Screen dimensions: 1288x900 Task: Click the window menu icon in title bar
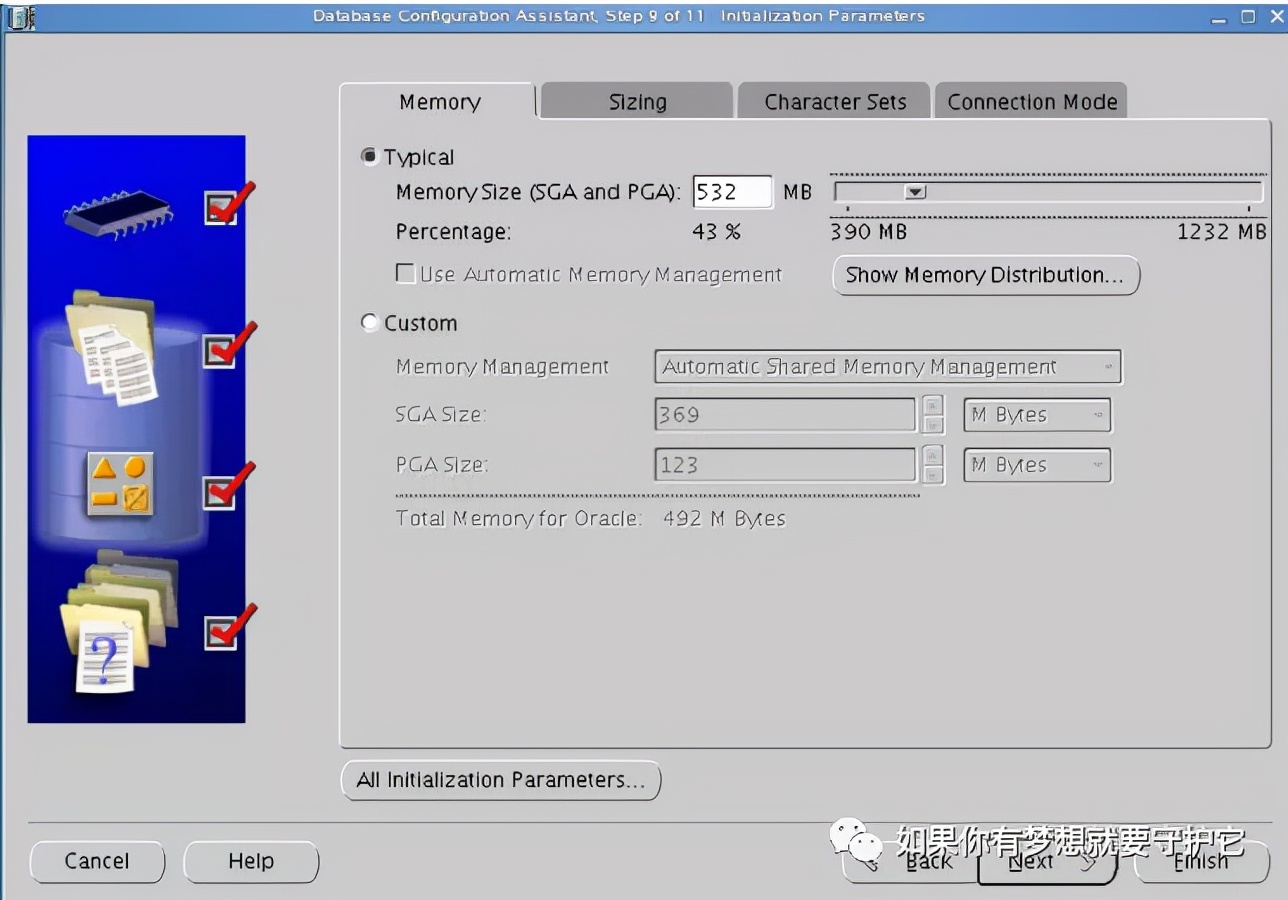point(21,17)
